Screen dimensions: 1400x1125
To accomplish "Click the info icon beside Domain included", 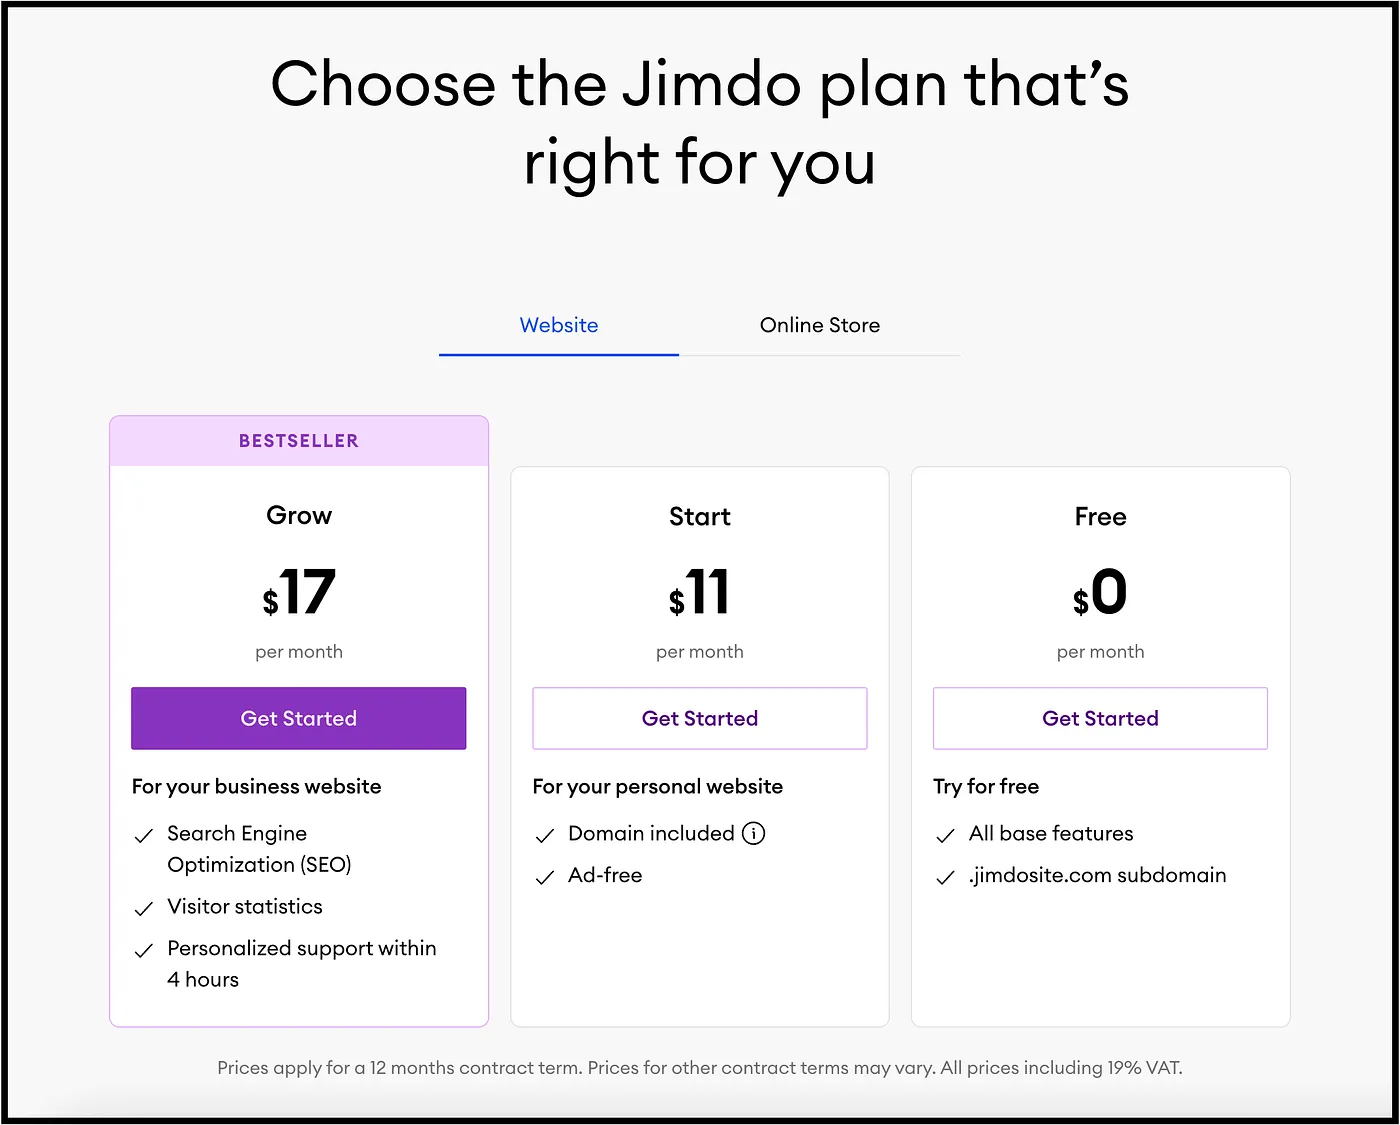I will (754, 833).
